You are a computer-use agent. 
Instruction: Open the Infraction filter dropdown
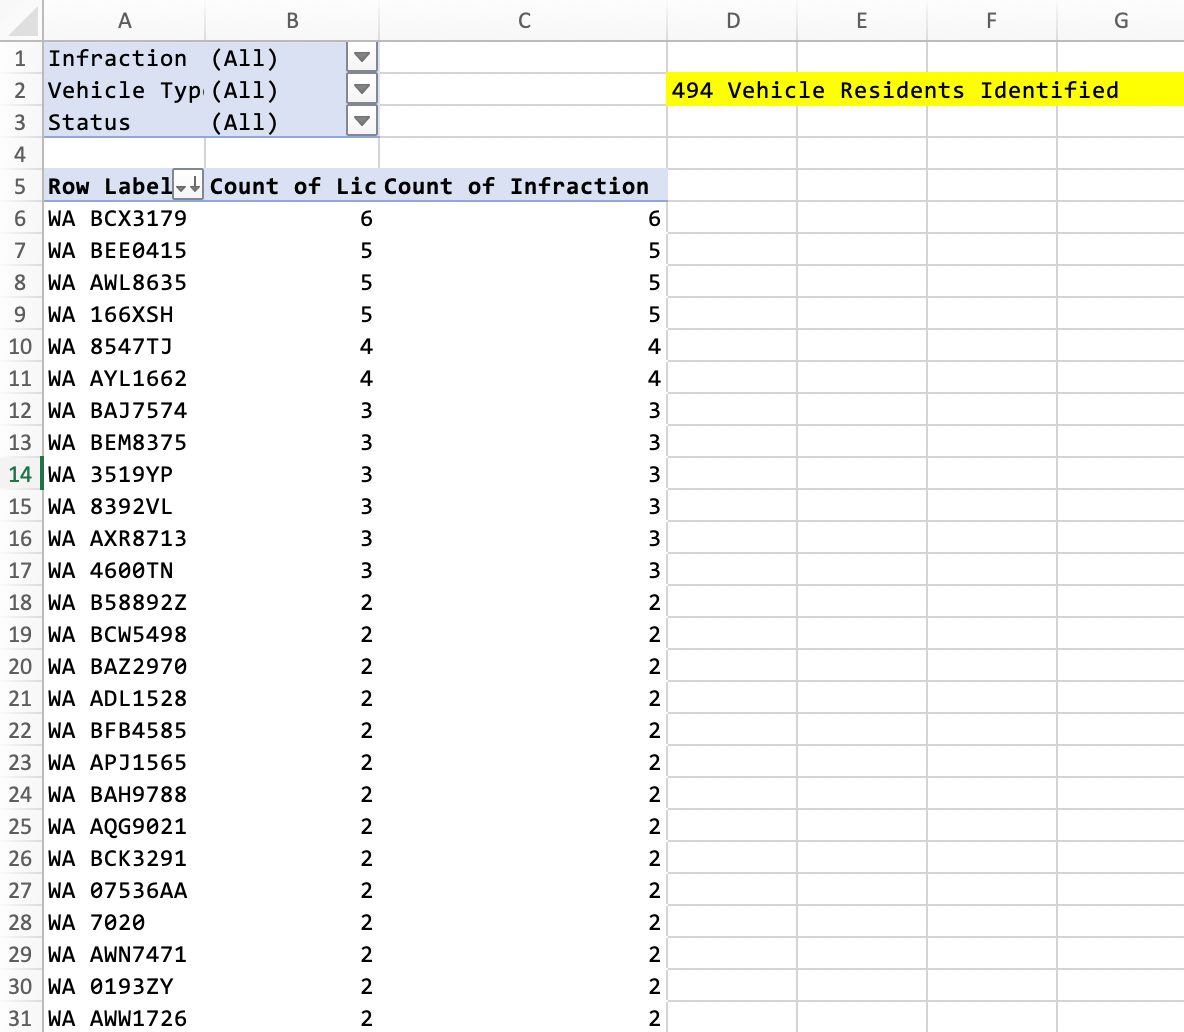coord(362,57)
